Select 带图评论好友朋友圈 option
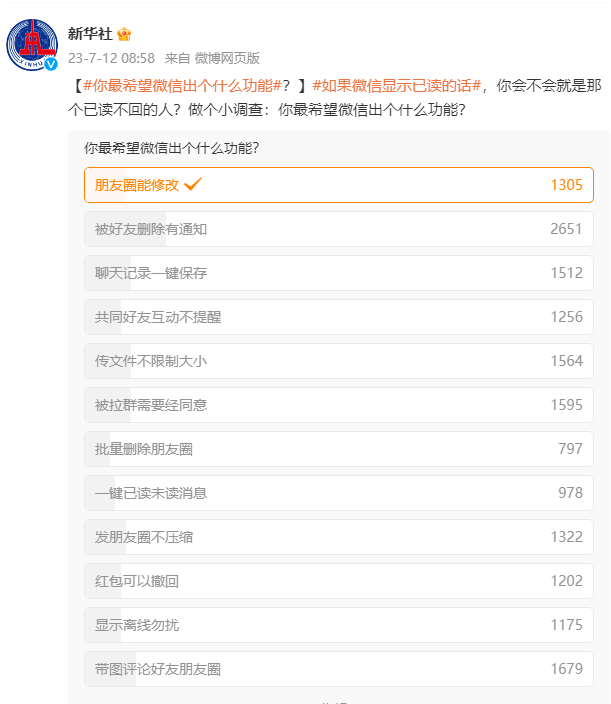611x704 pixels. 339,669
